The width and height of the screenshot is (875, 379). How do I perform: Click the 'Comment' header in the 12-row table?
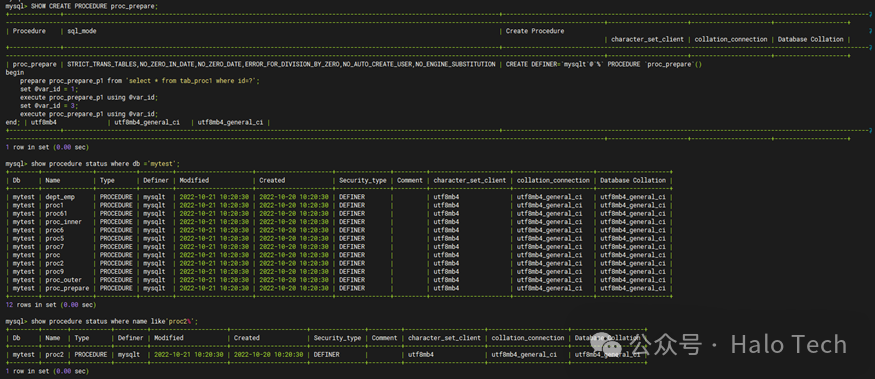pos(410,181)
